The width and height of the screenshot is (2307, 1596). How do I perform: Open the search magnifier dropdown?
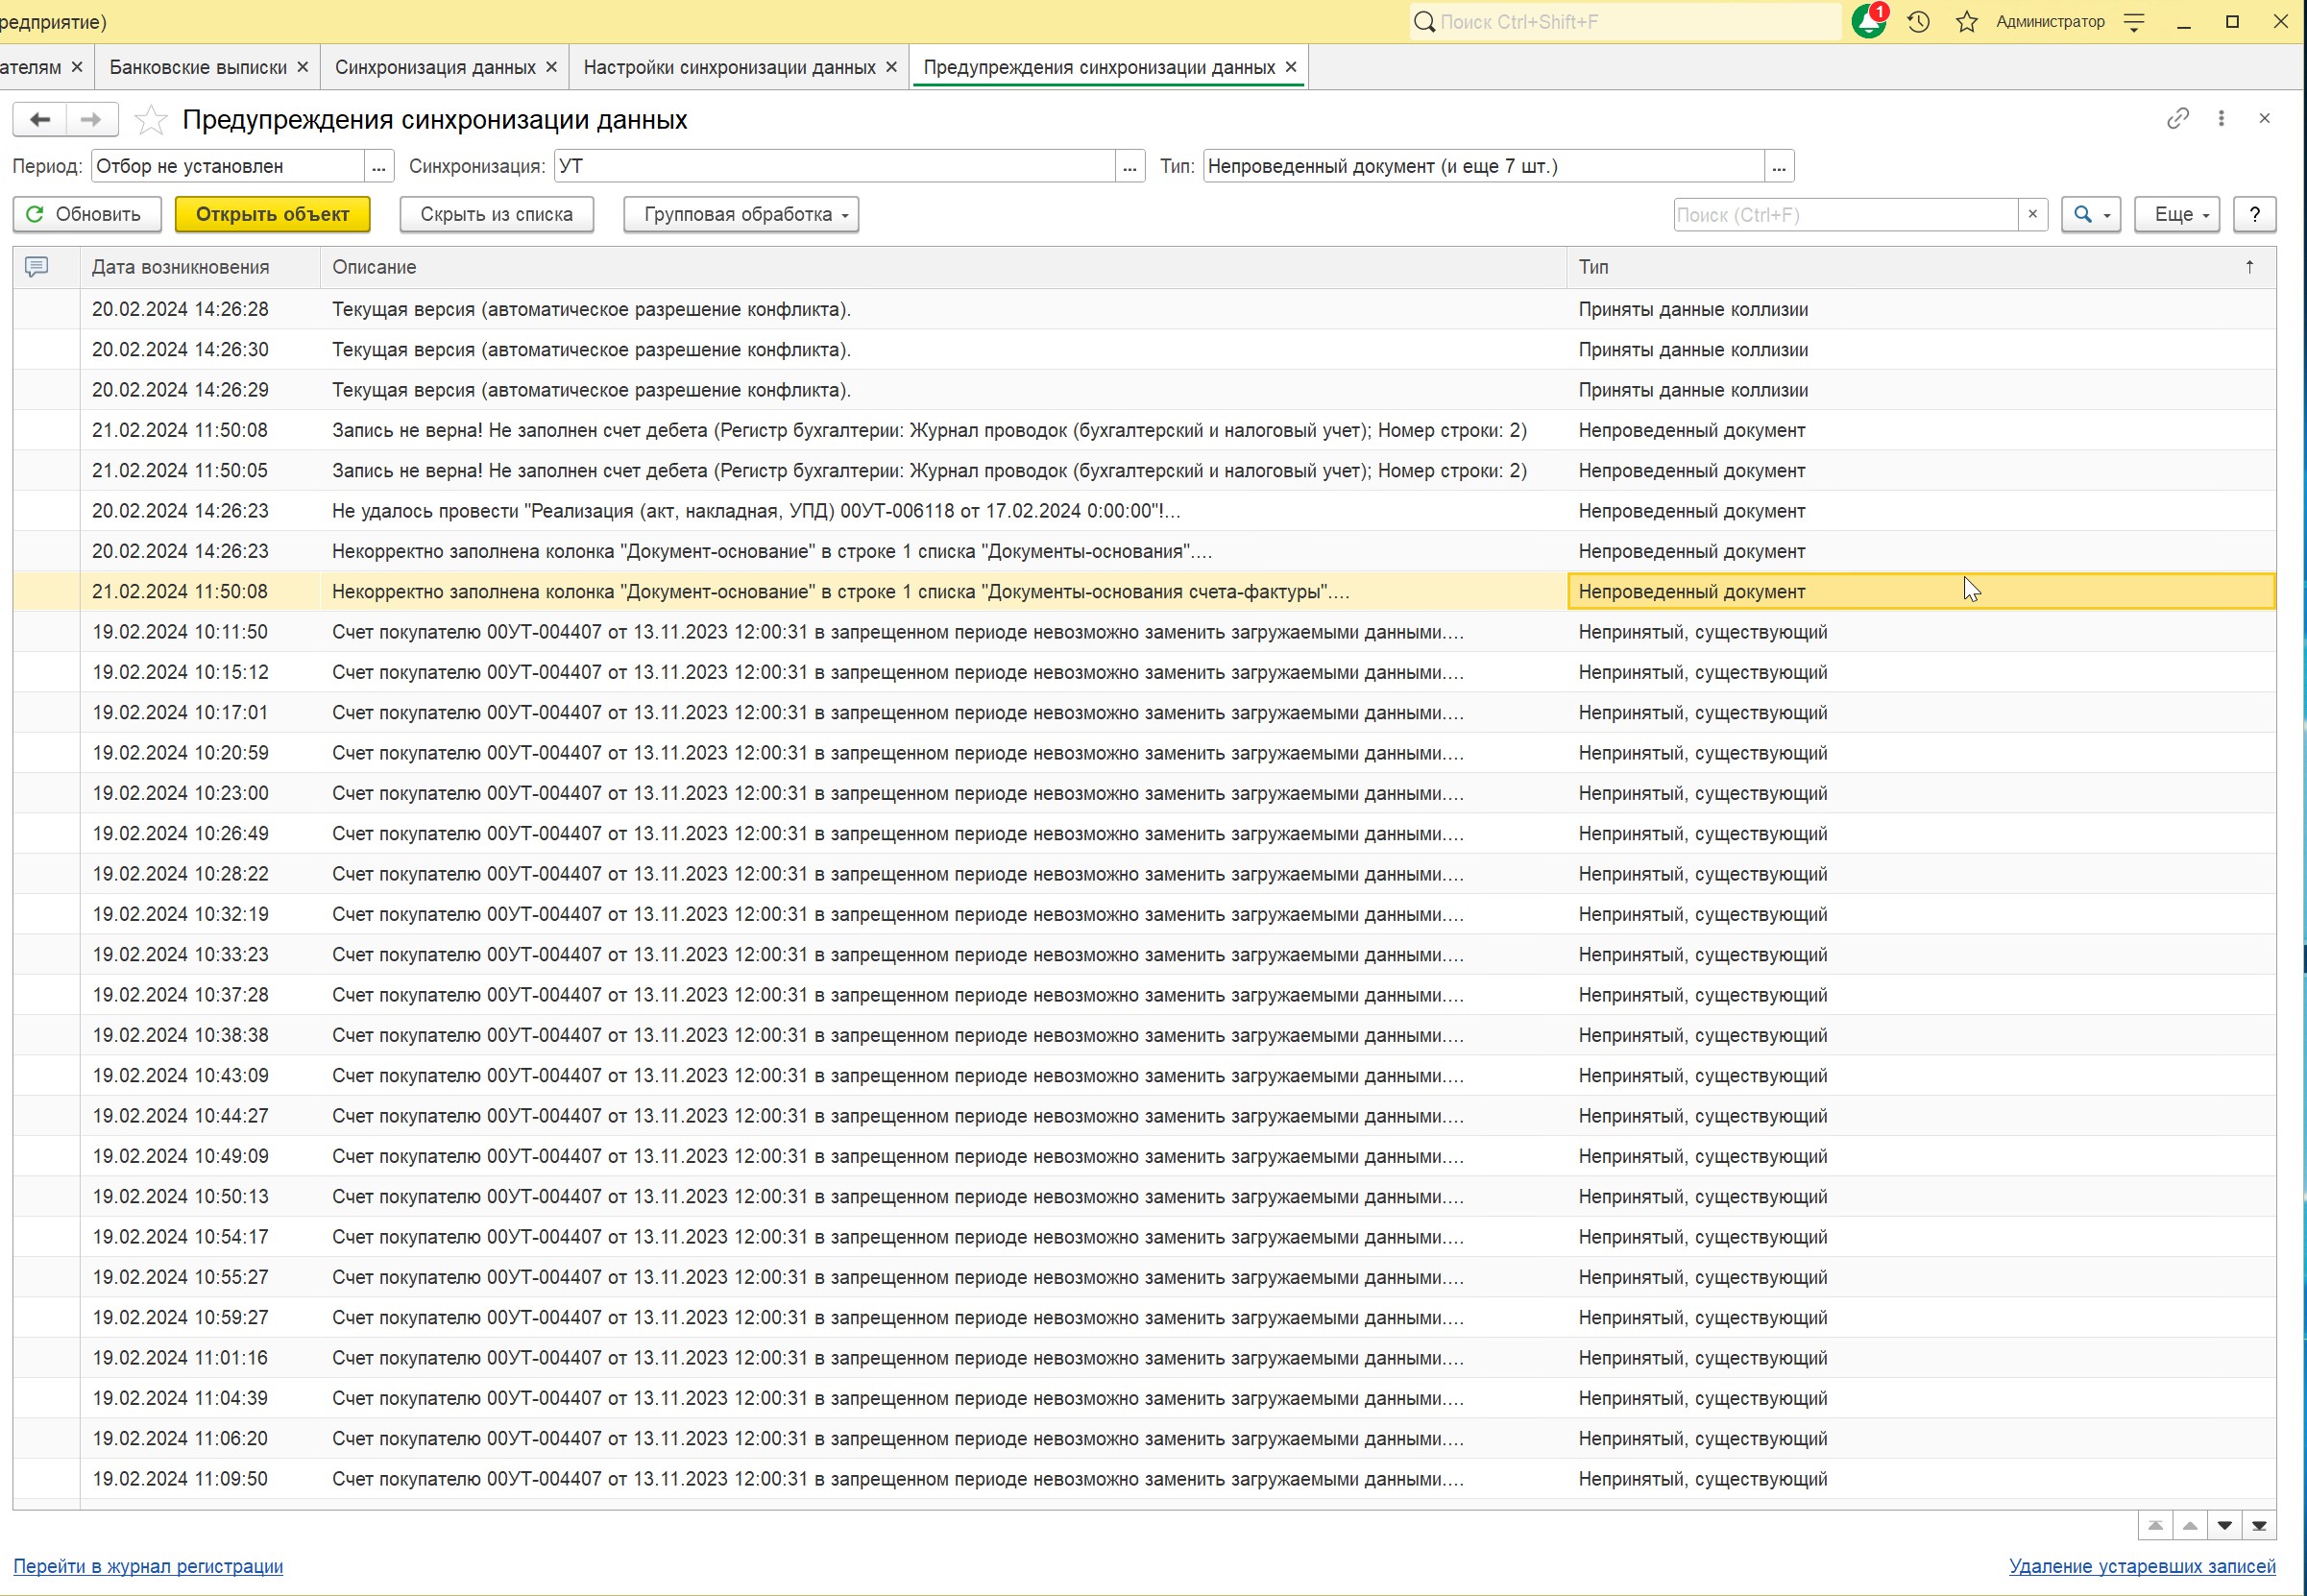[2090, 214]
